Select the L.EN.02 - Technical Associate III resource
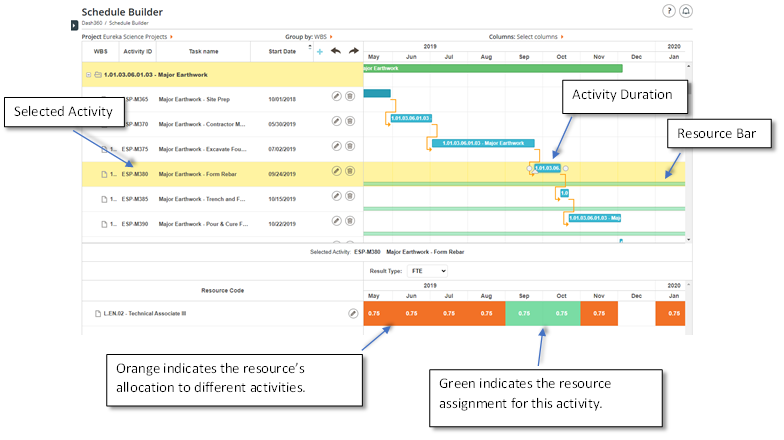784x440 pixels. click(144, 314)
